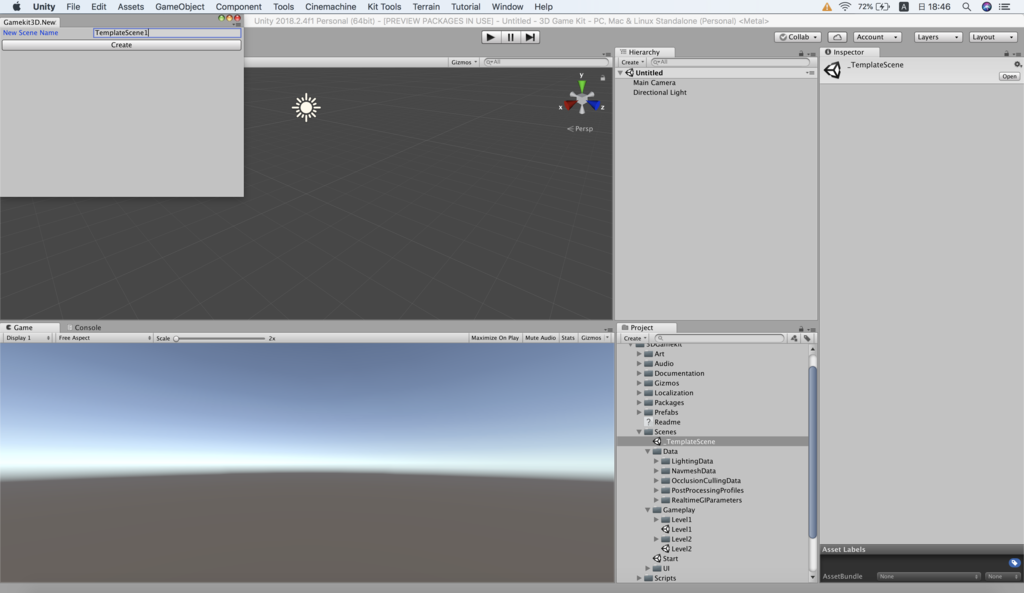Select the _TemplateScene asset in Project
1024x593 pixels.
click(x=712, y=441)
